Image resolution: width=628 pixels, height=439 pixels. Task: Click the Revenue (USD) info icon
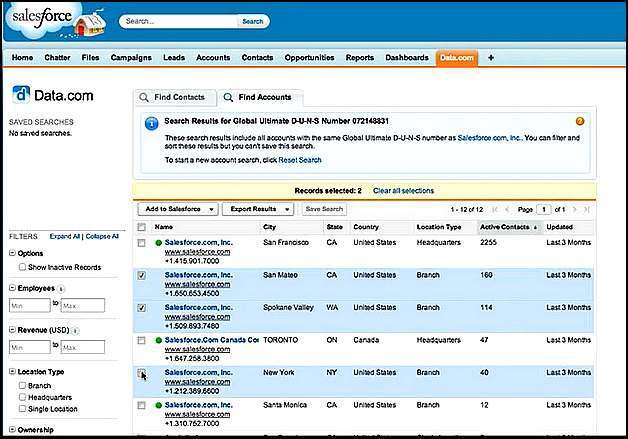[76, 330]
